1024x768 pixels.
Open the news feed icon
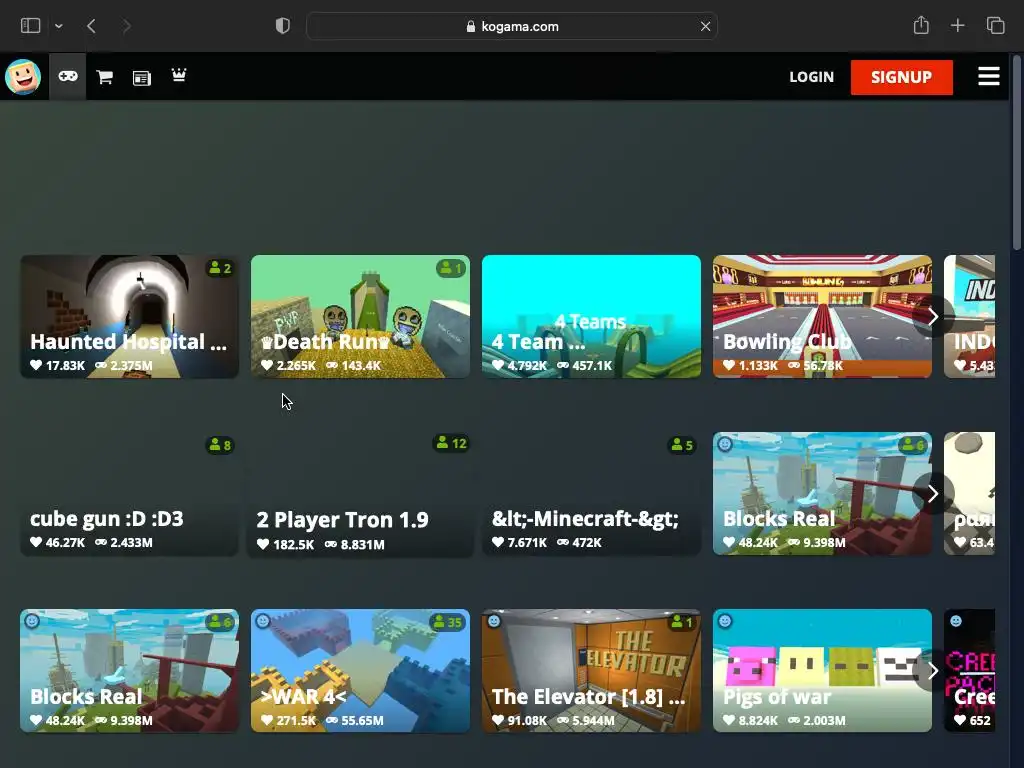(x=141, y=78)
